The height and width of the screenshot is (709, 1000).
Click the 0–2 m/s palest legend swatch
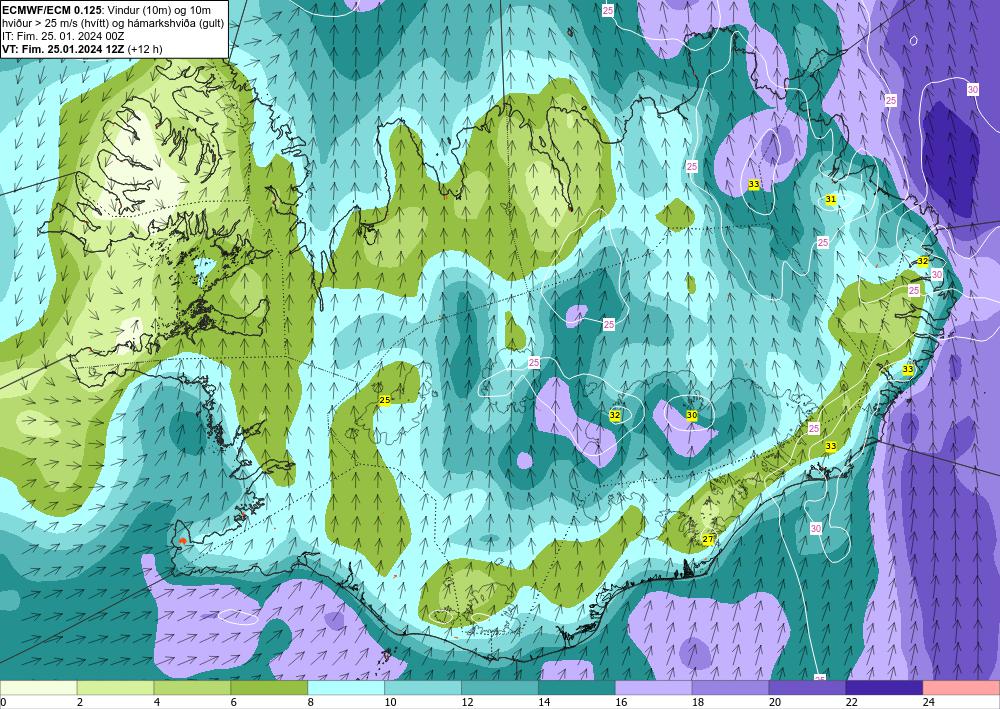(38, 688)
